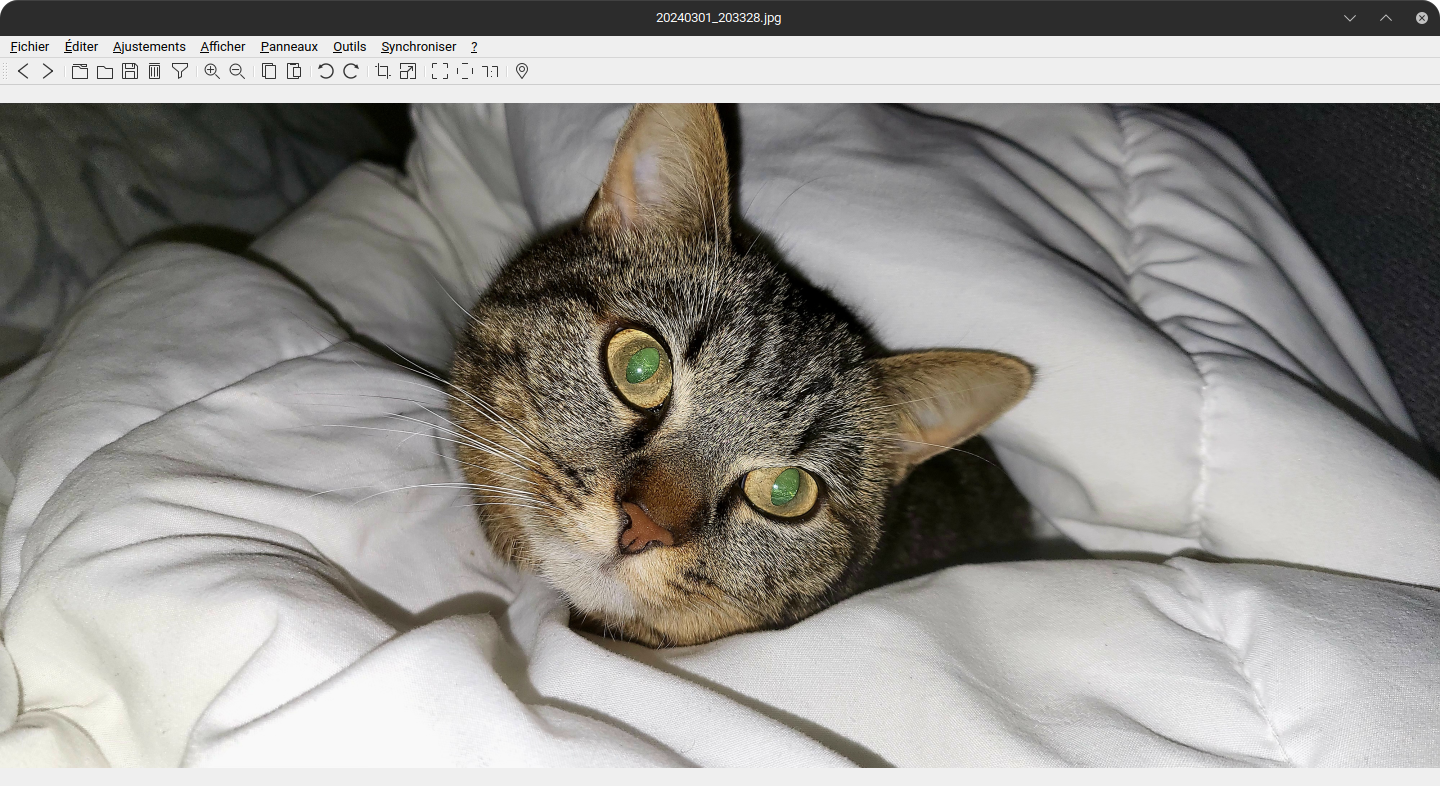Select the crop tool
Image resolution: width=1440 pixels, height=786 pixels.
[382, 71]
